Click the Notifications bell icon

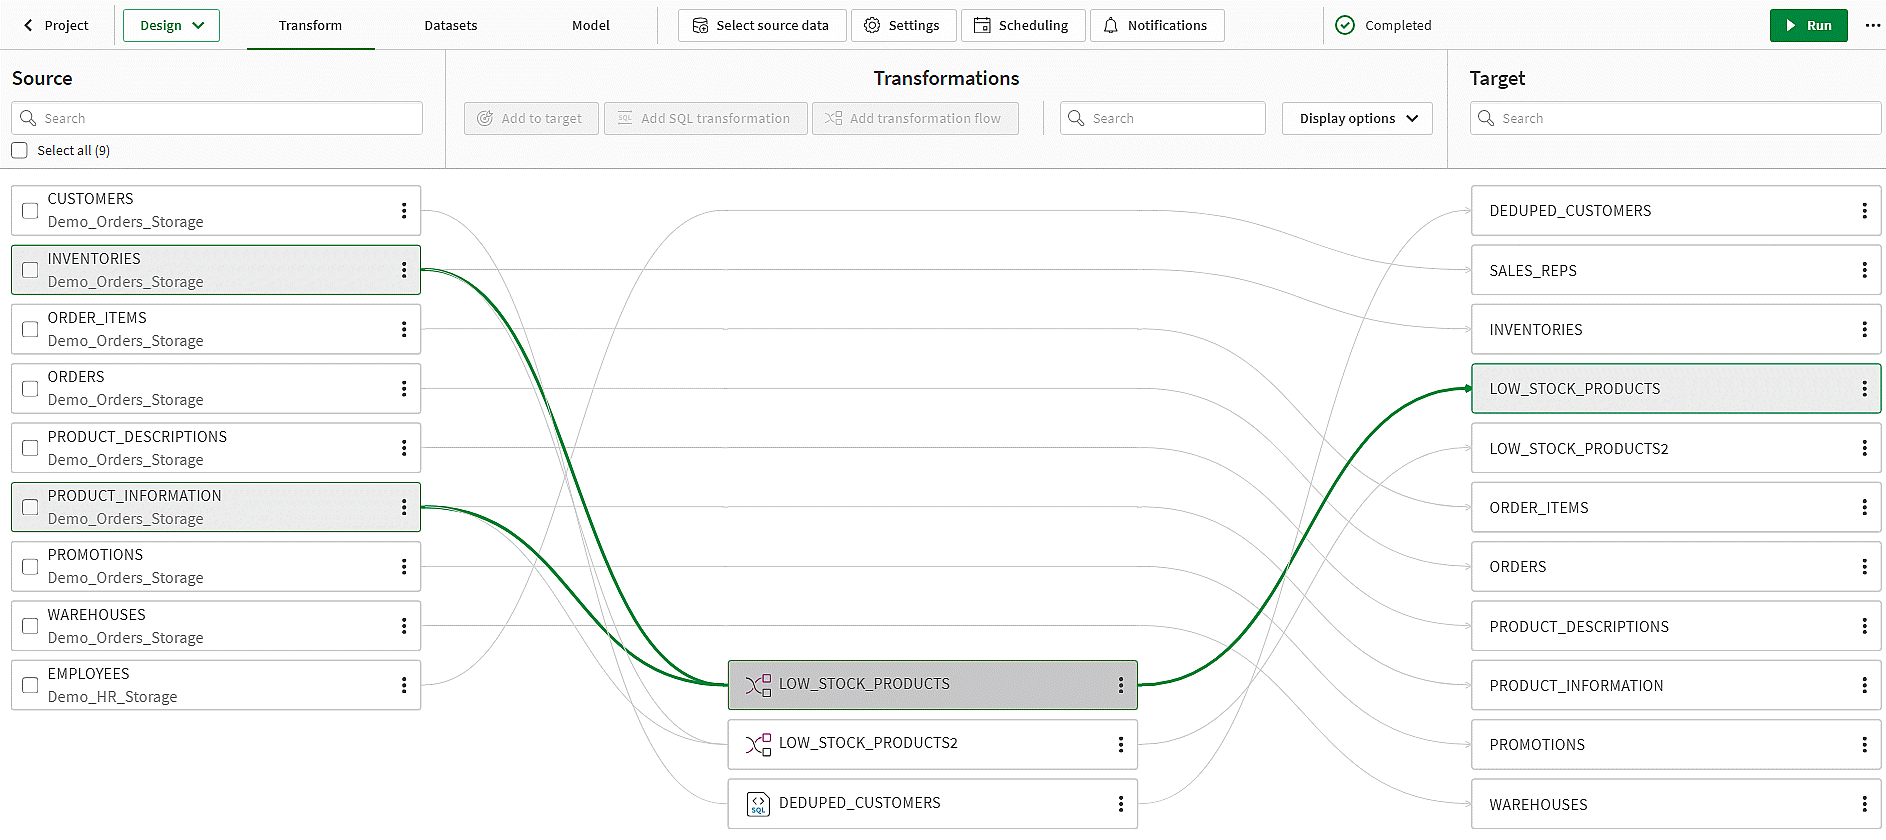[x=1110, y=26]
